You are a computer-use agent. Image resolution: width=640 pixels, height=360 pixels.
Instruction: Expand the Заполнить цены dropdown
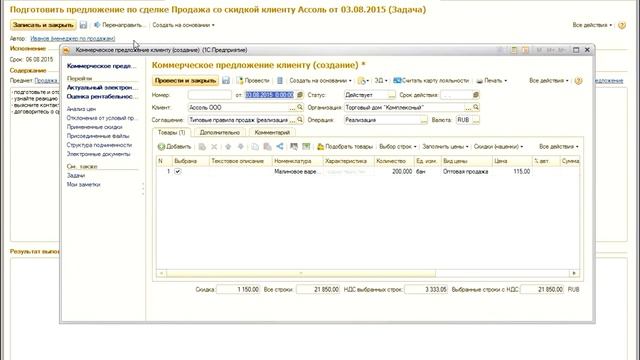click(445, 147)
